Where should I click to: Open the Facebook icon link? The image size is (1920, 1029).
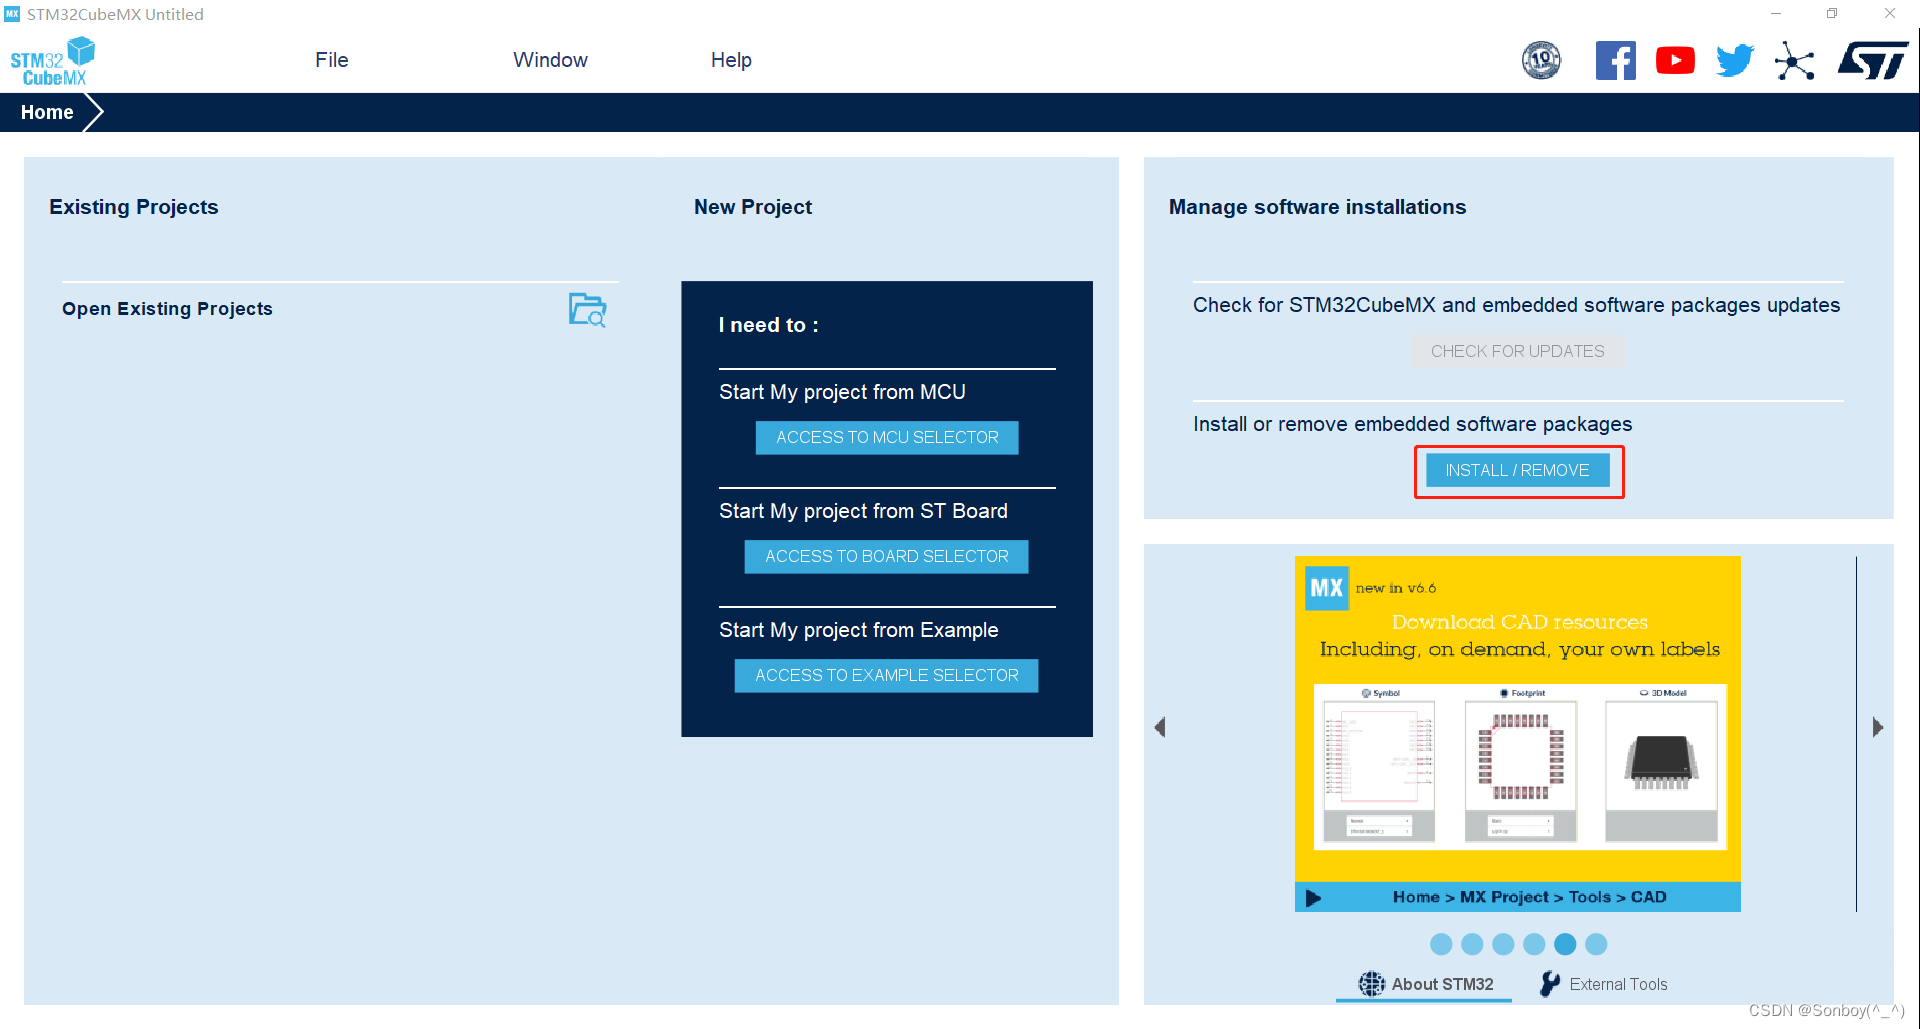[x=1615, y=61]
